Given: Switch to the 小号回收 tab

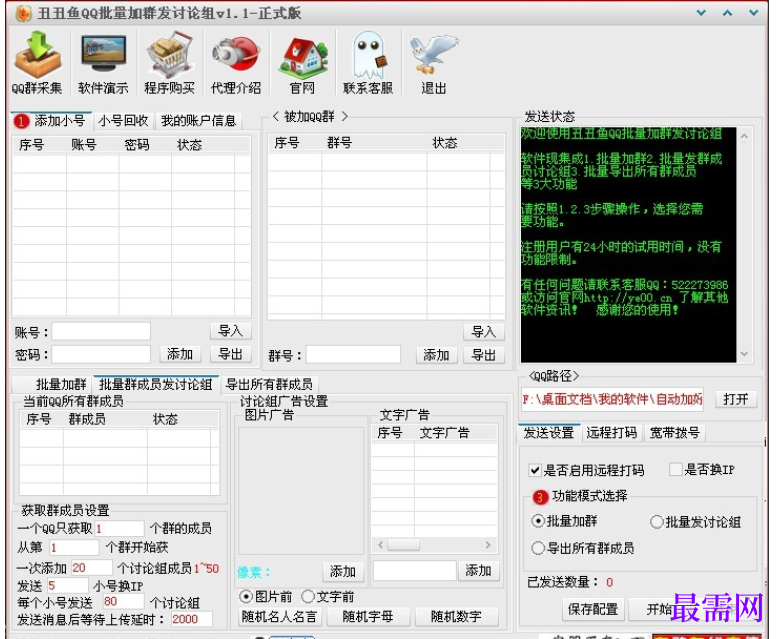Looking at the screenshot, I should [x=123, y=121].
